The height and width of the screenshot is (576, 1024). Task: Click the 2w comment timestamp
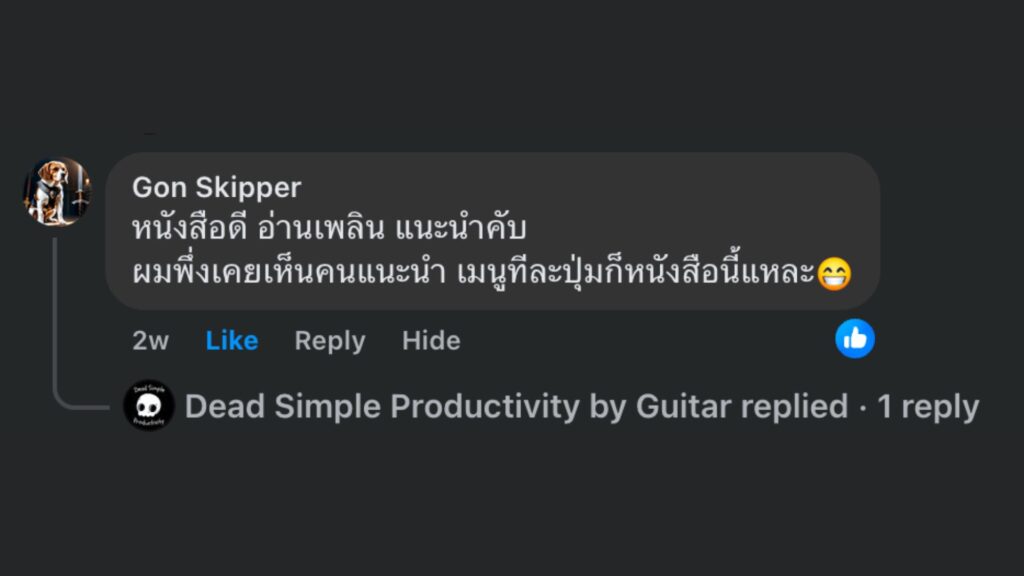coord(150,341)
